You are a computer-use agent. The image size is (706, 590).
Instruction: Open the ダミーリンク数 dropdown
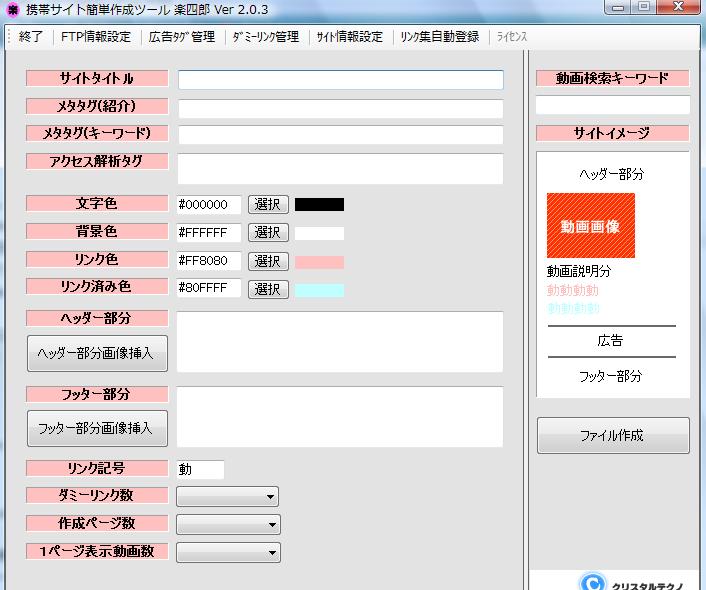tap(227, 496)
